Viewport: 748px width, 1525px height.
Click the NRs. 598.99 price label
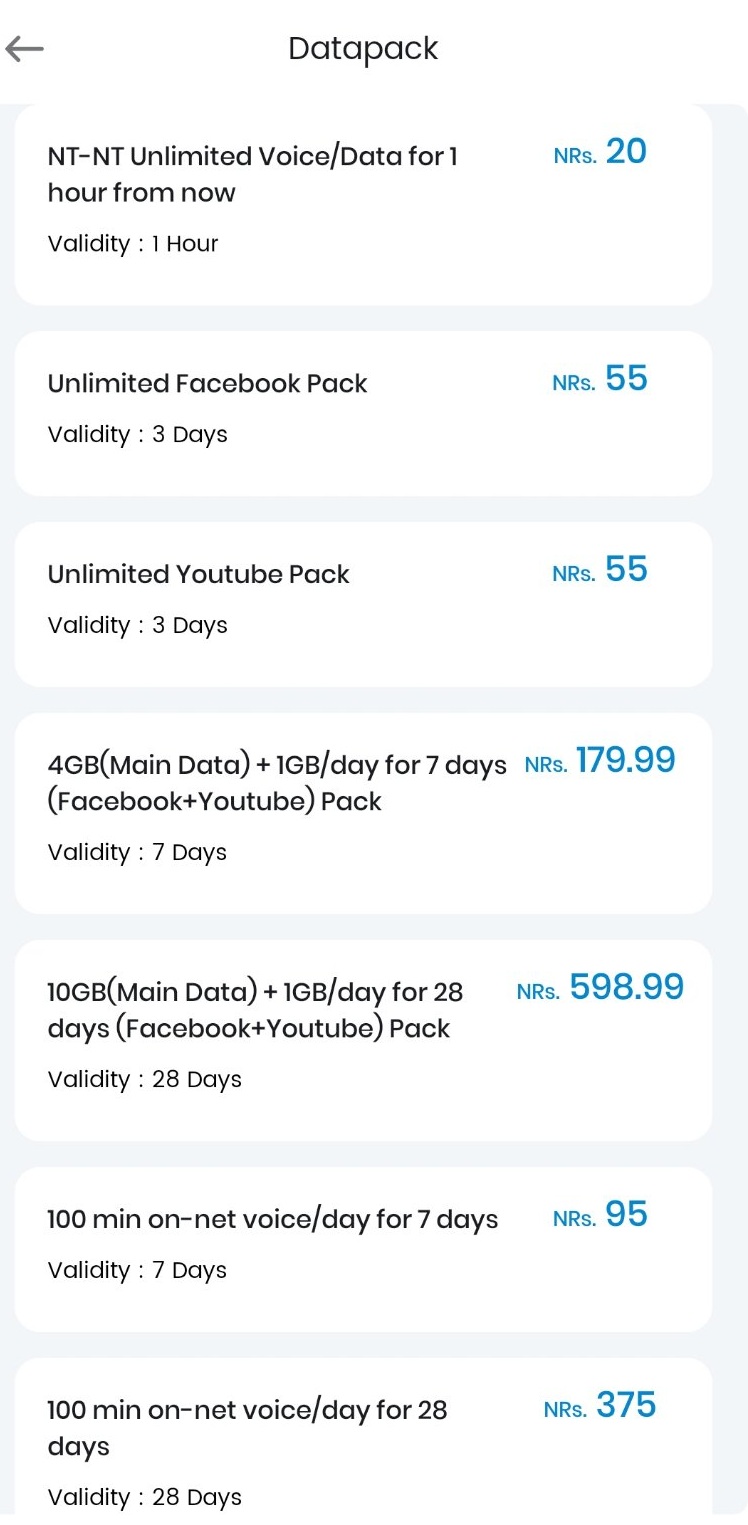[x=599, y=988]
